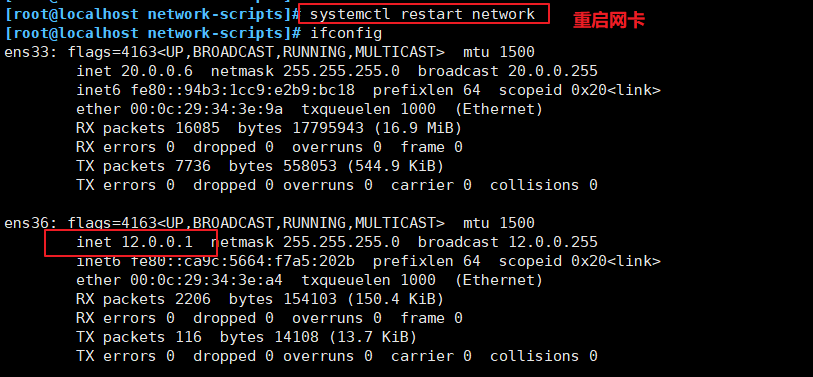Image resolution: width=813 pixels, height=377 pixels.
Task: Click the ifconfig command text
Action: pos(346,34)
